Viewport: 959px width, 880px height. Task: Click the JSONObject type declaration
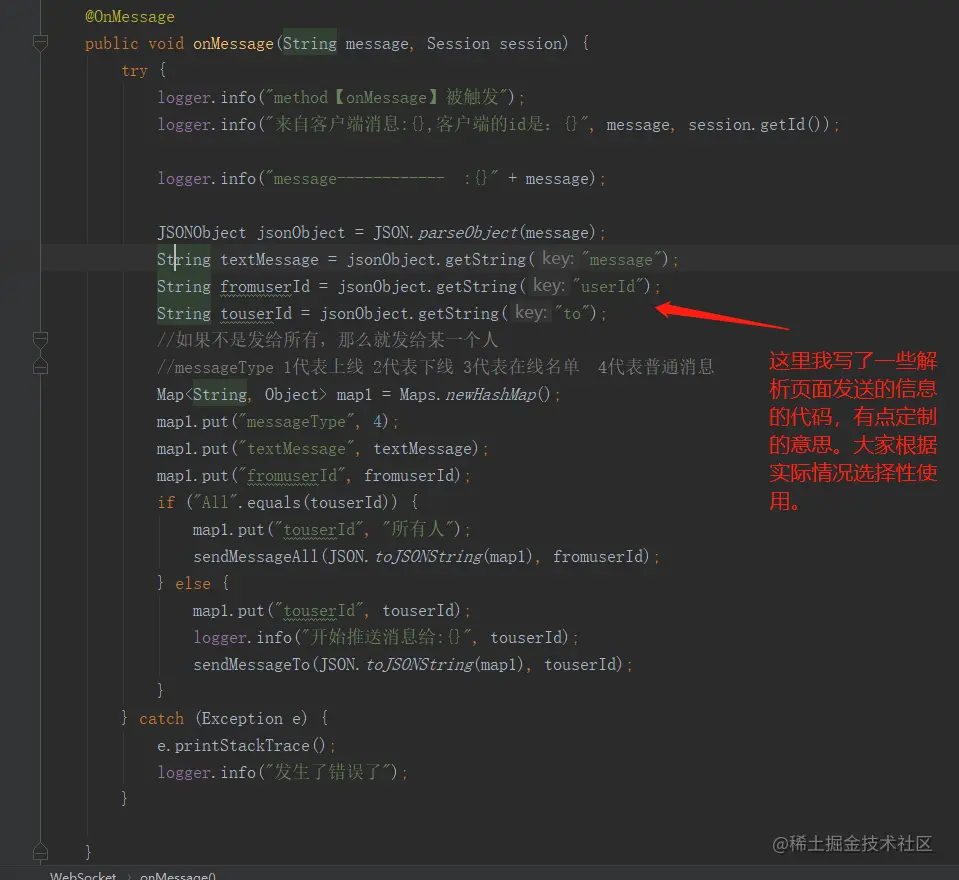pos(202,232)
